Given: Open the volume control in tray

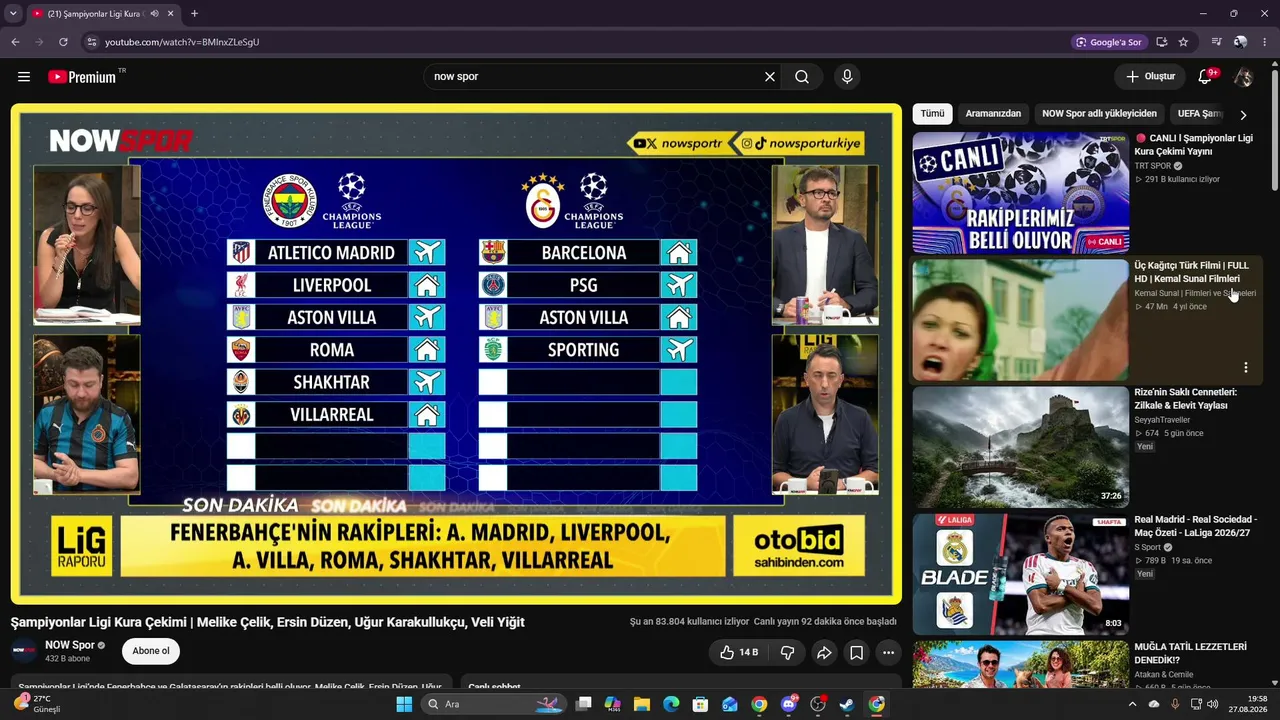Looking at the screenshot, I should 1212,704.
